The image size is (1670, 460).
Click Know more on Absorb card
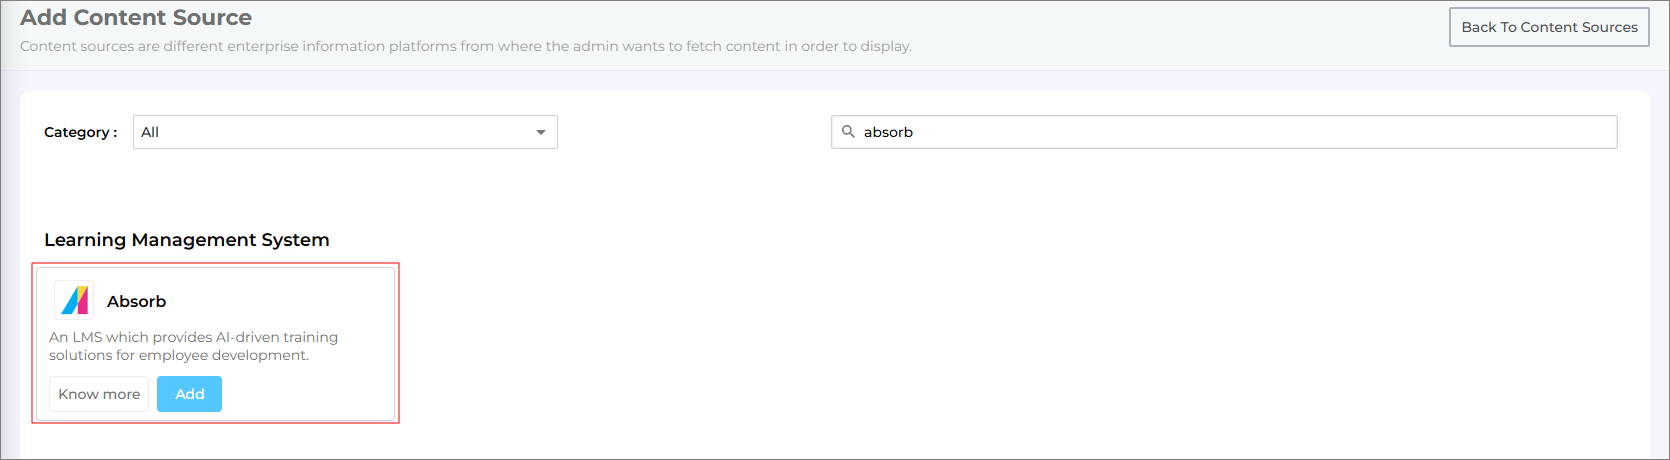pyautogui.click(x=99, y=394)
